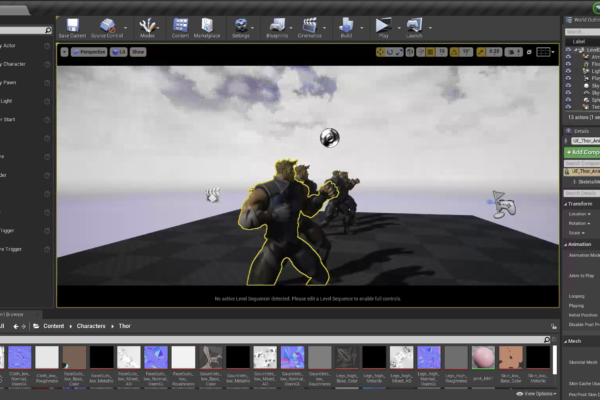Open the Lit view mode menu
Viewport: 600px width, 400px height.
pyautogui.click(x=119, y=52)
